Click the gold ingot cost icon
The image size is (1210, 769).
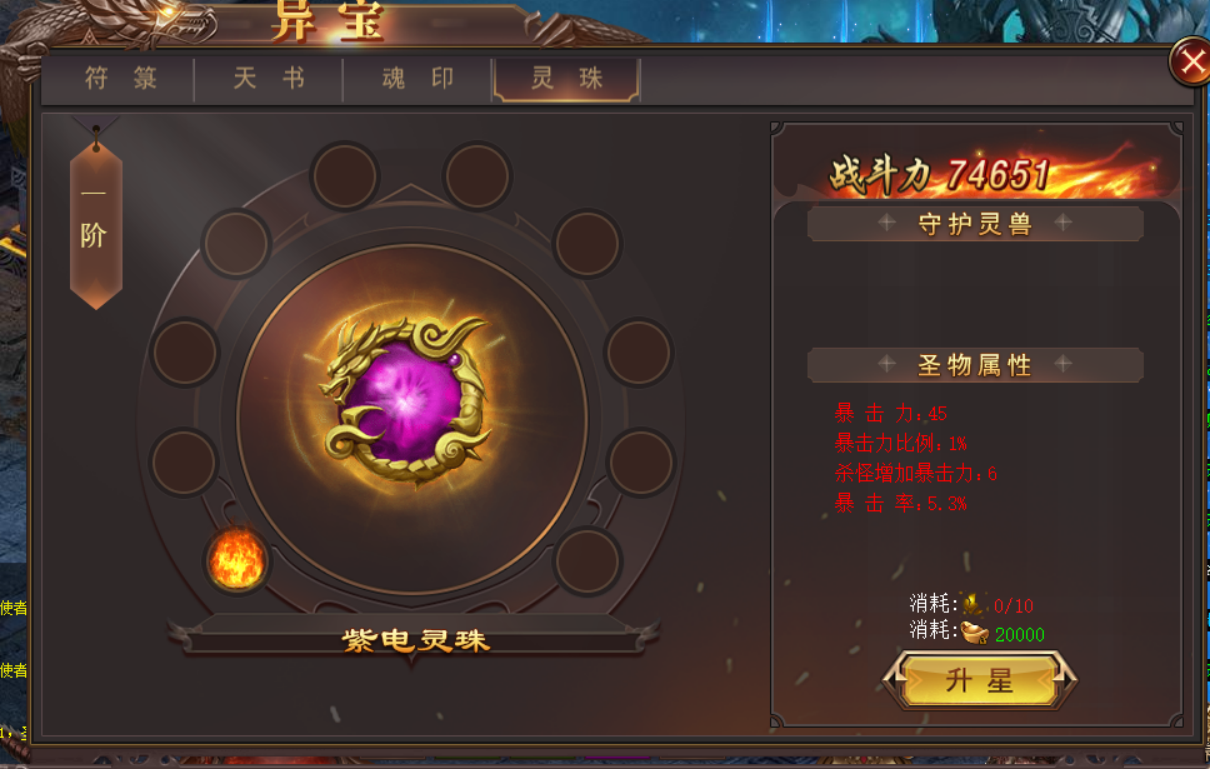coord(975,632)
